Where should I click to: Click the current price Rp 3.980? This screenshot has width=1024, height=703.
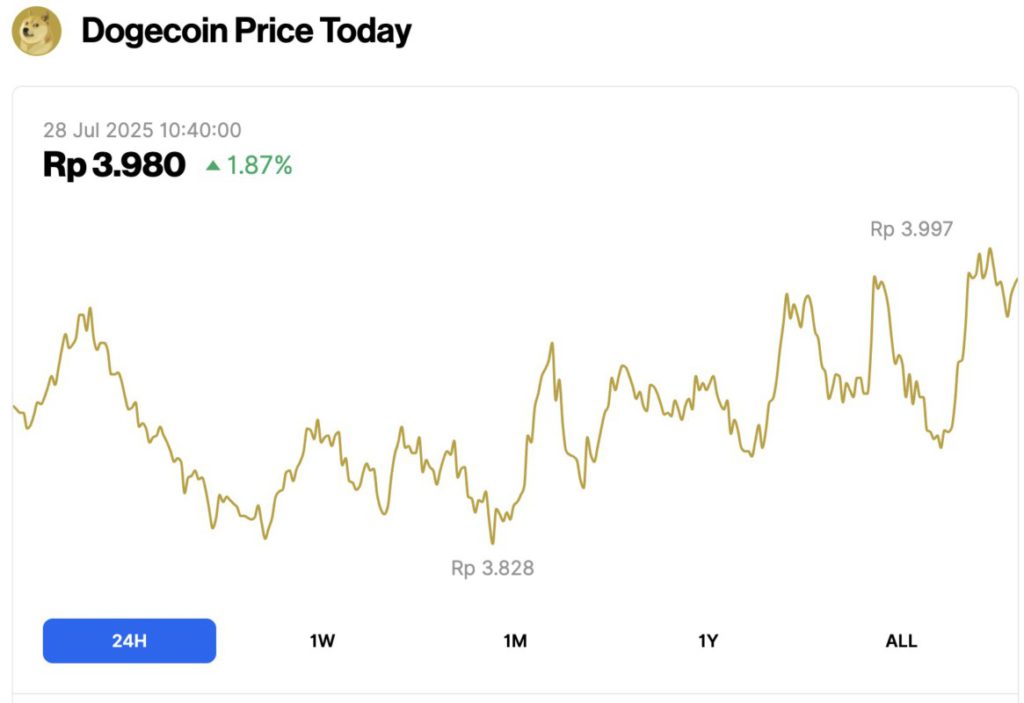(x=113, y=164)
